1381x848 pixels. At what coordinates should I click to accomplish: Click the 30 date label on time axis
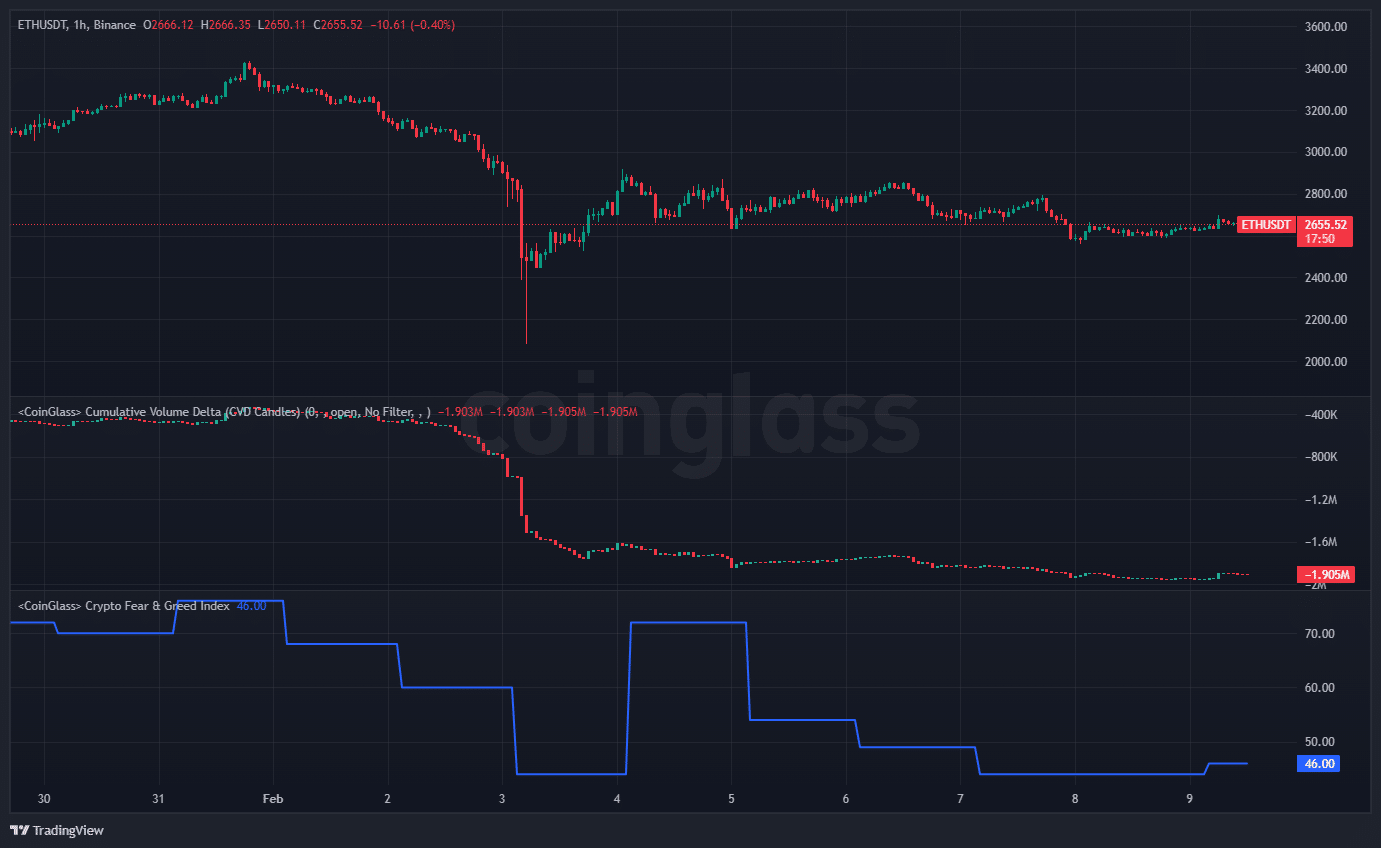(x=43, y=799)
